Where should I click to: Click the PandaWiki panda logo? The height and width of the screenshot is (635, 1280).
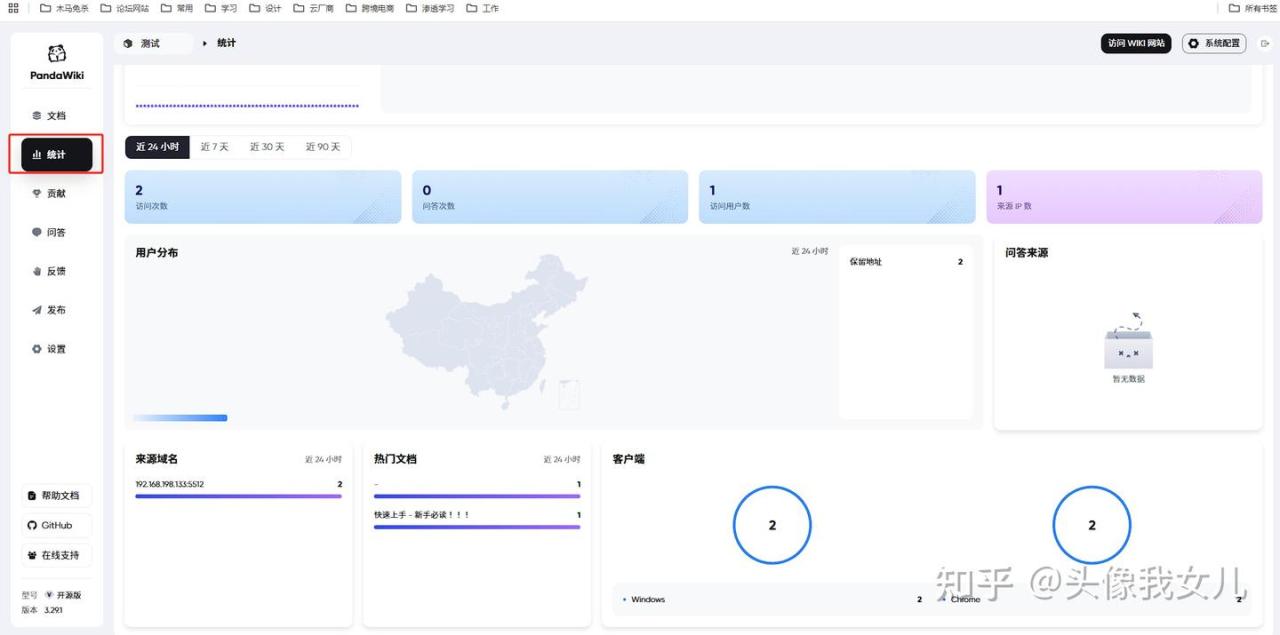tap(57, 54)
